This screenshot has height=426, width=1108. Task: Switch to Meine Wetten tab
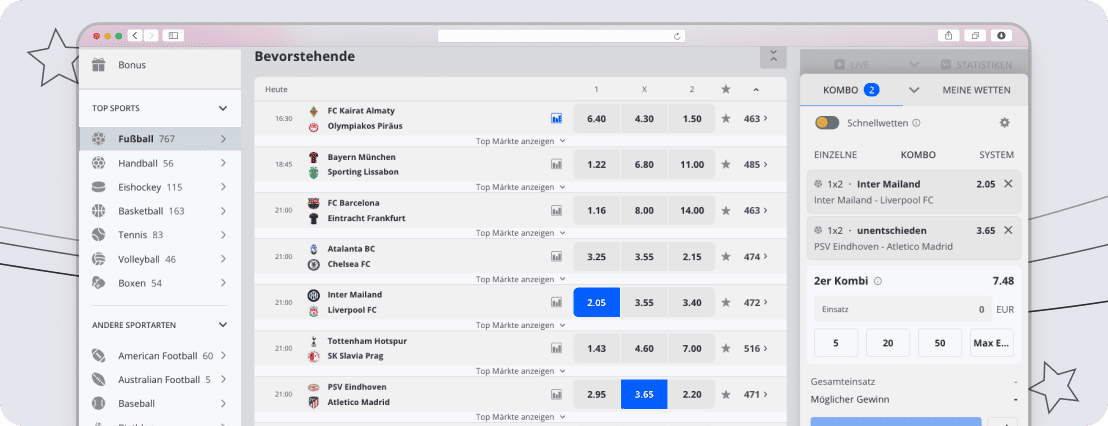click(x=976, y=90)
